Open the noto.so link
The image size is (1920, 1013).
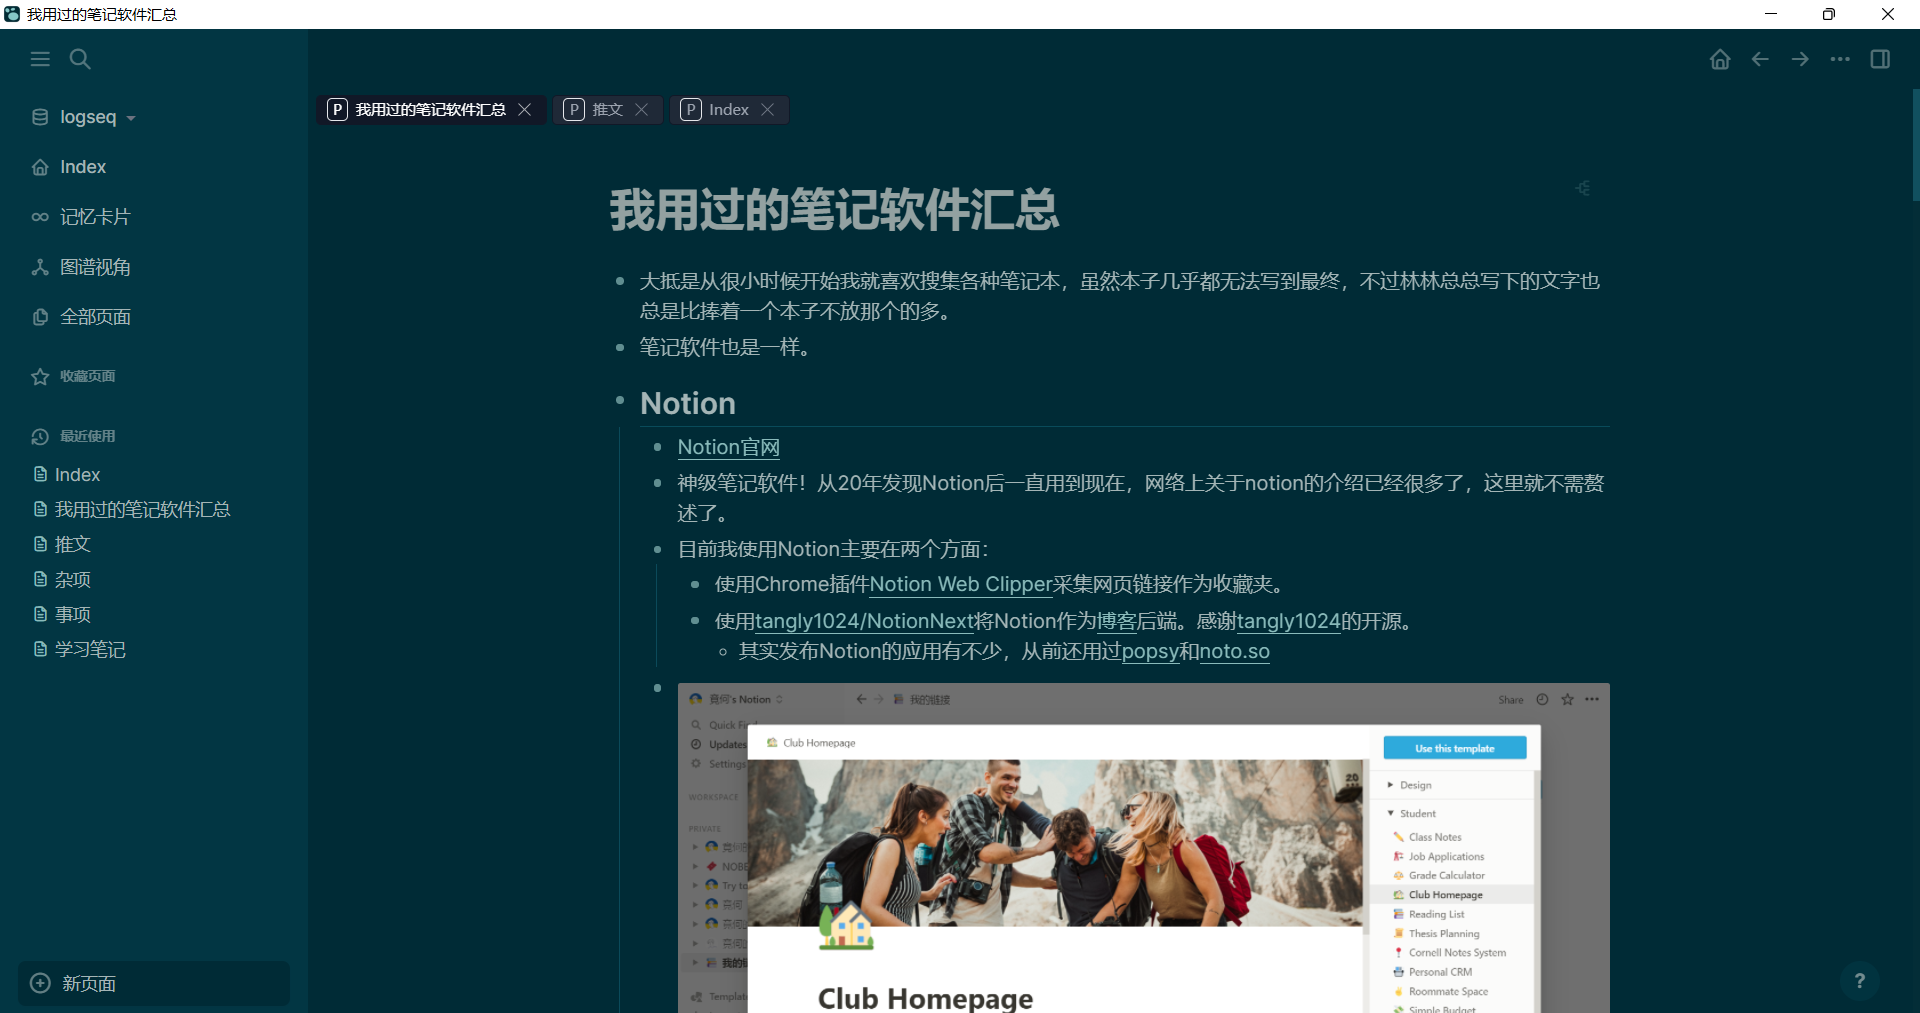point(1234,651)
